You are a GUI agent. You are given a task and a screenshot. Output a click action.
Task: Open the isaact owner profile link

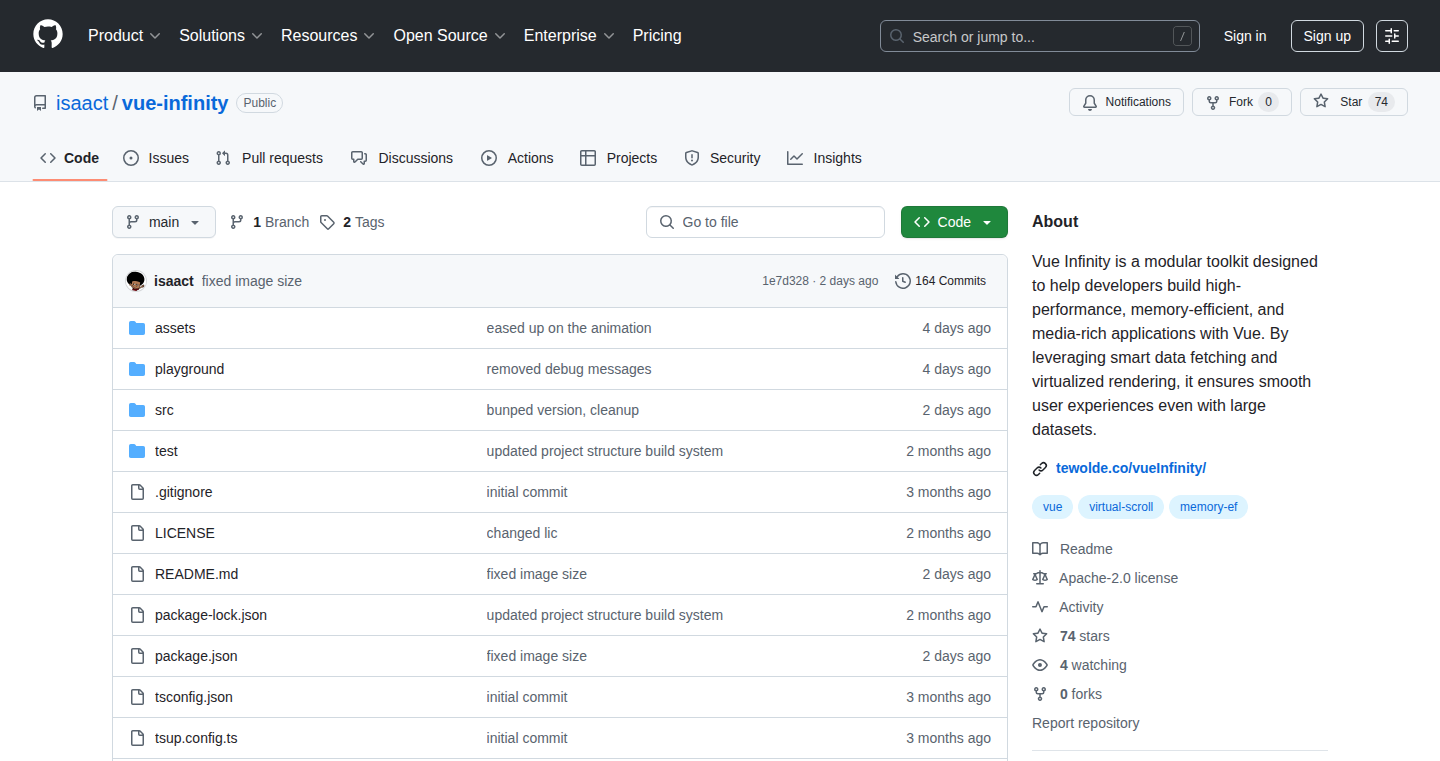click(82, 103)
